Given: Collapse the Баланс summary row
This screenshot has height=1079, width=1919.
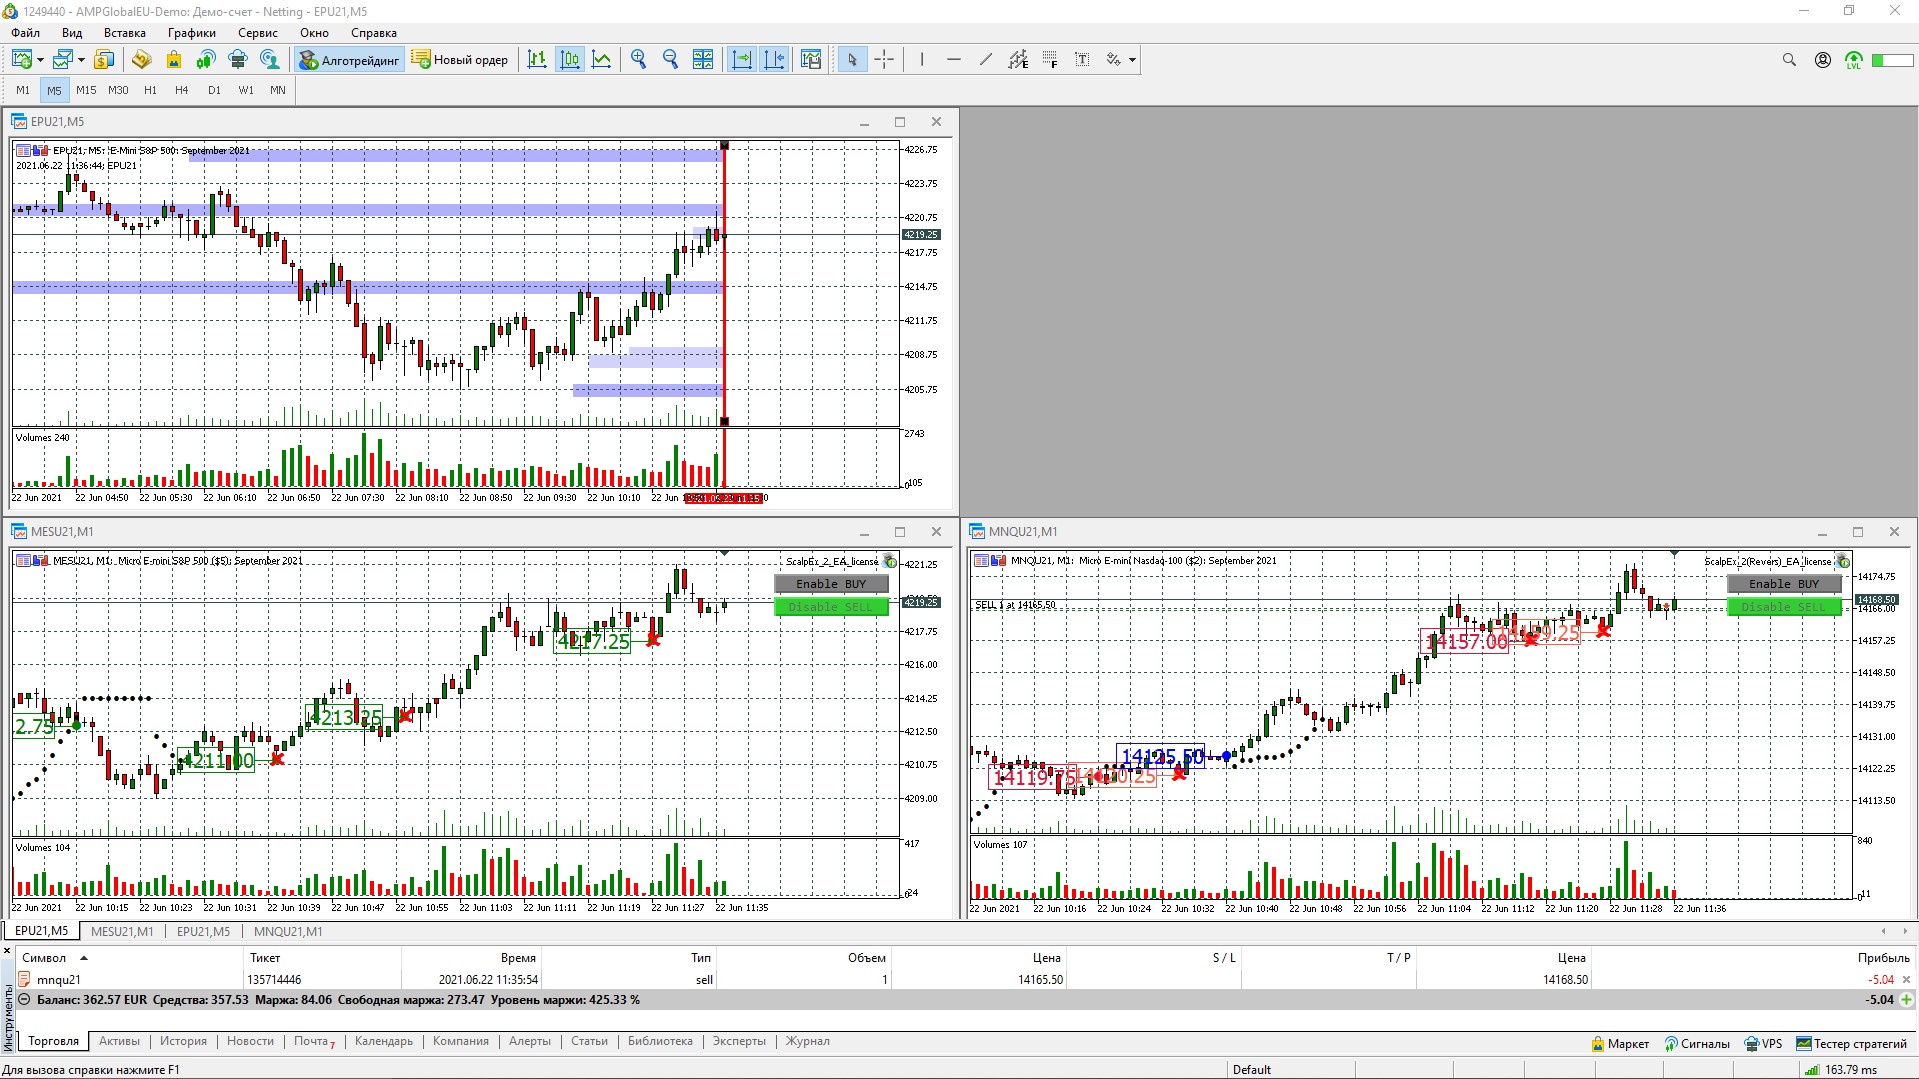Looking at the screenshot, I should 24,999.
